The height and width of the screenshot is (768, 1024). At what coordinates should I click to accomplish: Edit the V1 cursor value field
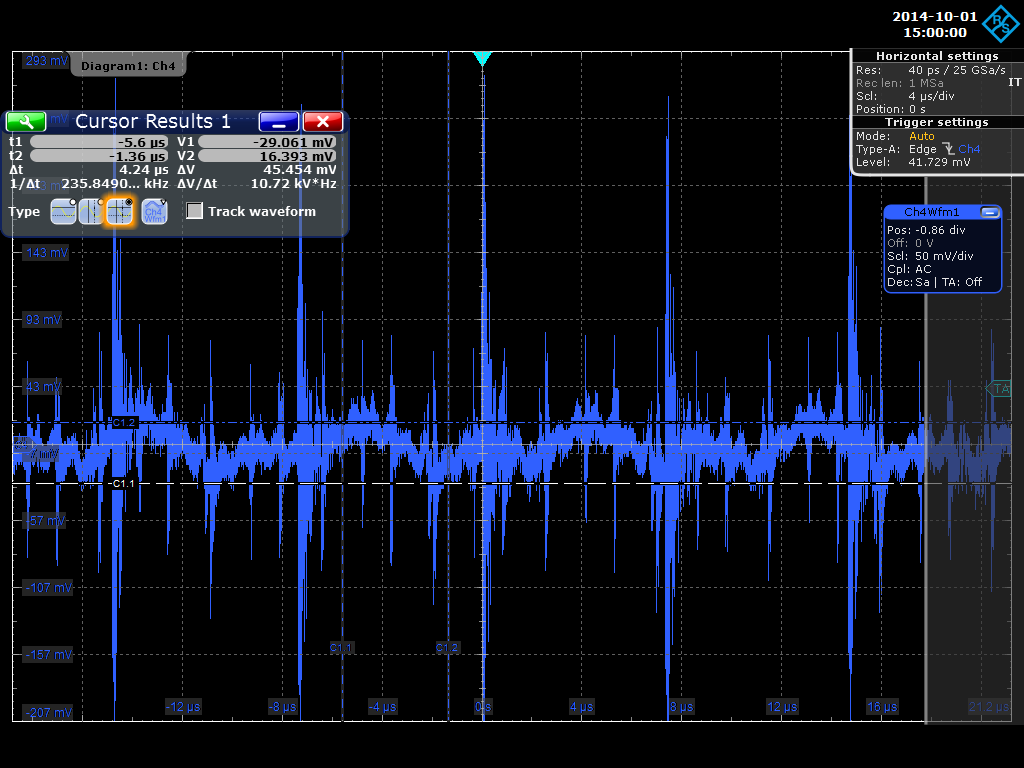click(x=267, y=142)
